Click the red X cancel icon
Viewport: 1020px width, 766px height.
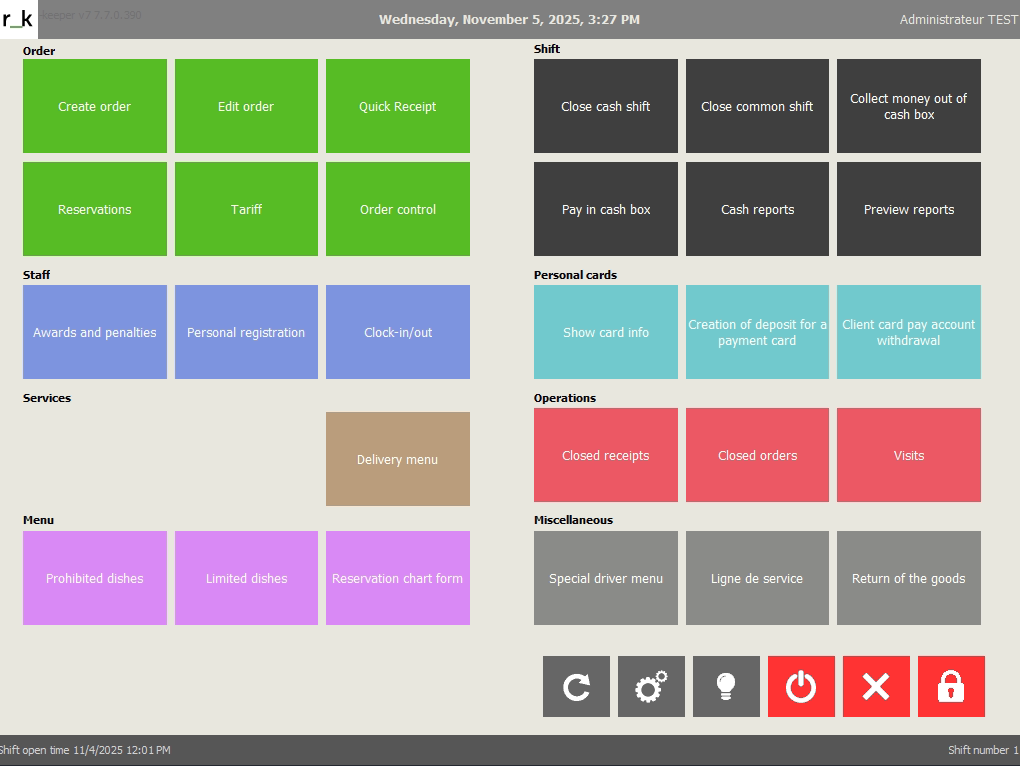pyautogui.click(x=876, y=686)
